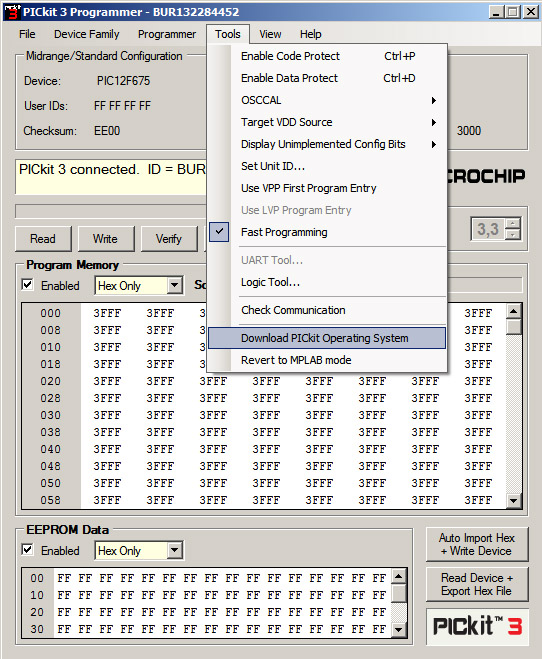The image size is (542, 659).
Task: Click the Write button
Action: (x=105, y=239)
